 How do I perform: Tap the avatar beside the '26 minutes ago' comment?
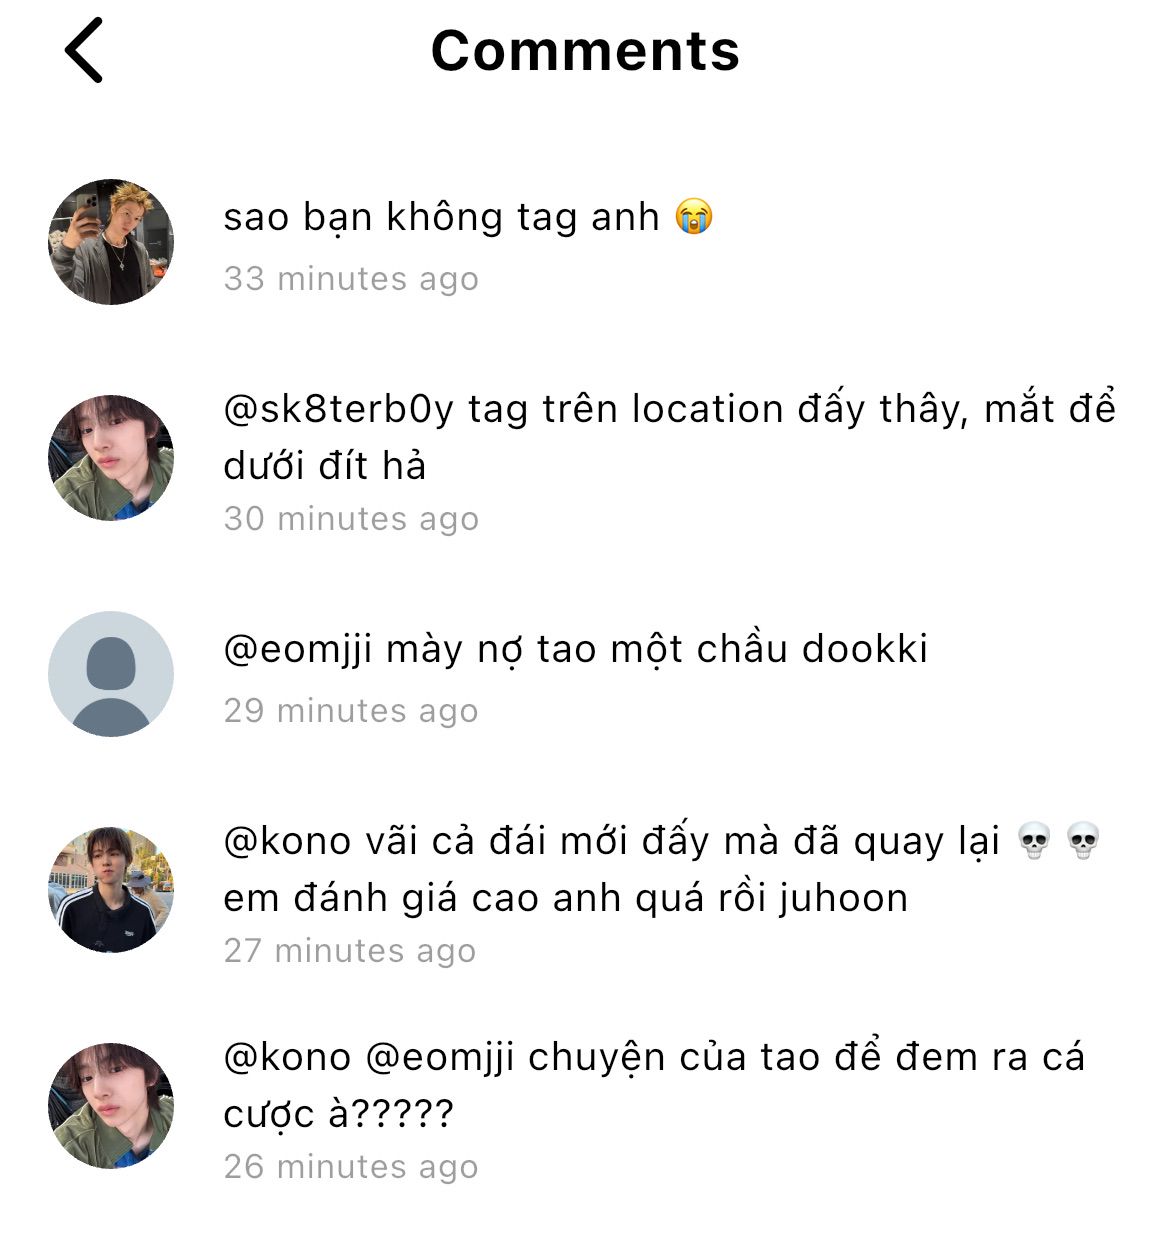tap(111, 1106)
